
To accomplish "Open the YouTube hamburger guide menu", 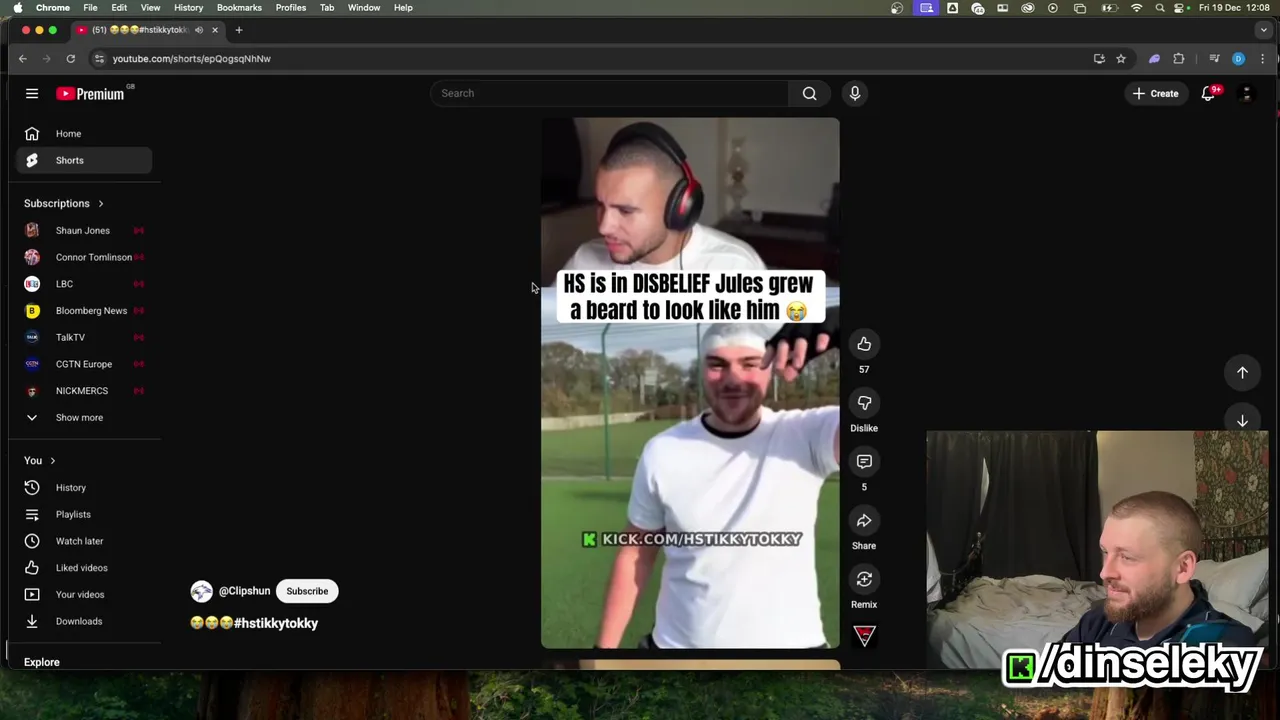I will (32, 93).
